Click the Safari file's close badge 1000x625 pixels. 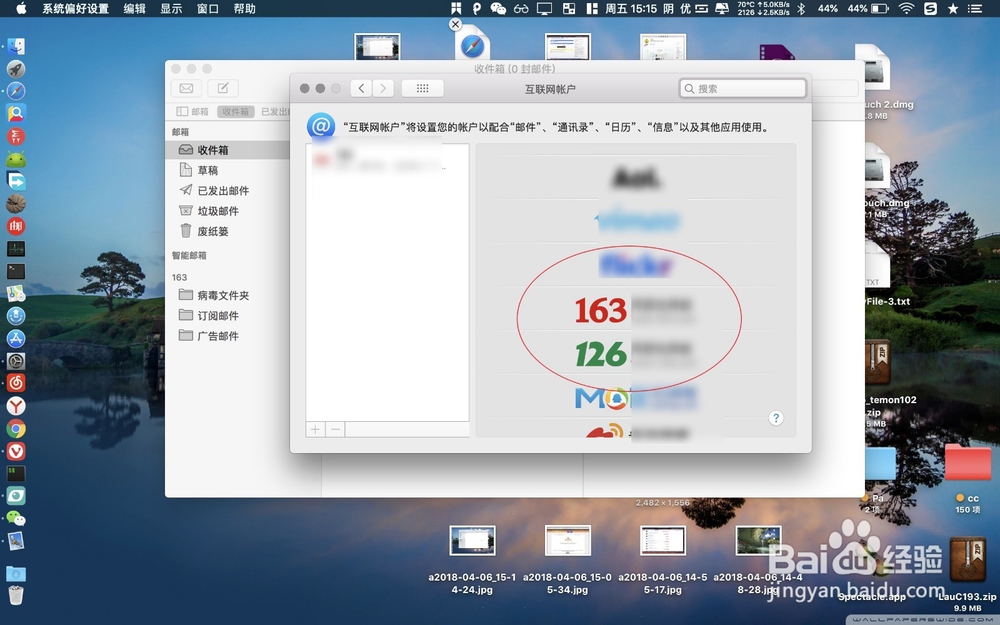455,24
